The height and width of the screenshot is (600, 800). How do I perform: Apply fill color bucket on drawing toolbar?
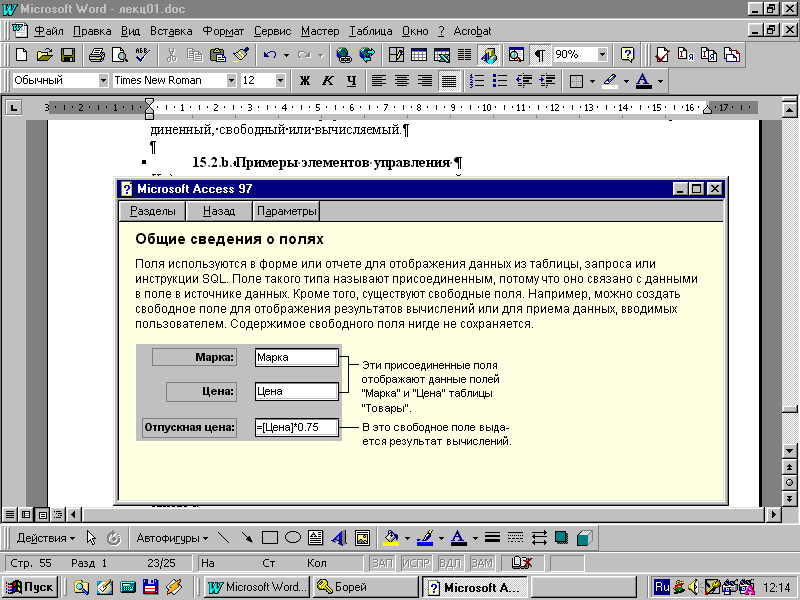click(x=391, y=538)
